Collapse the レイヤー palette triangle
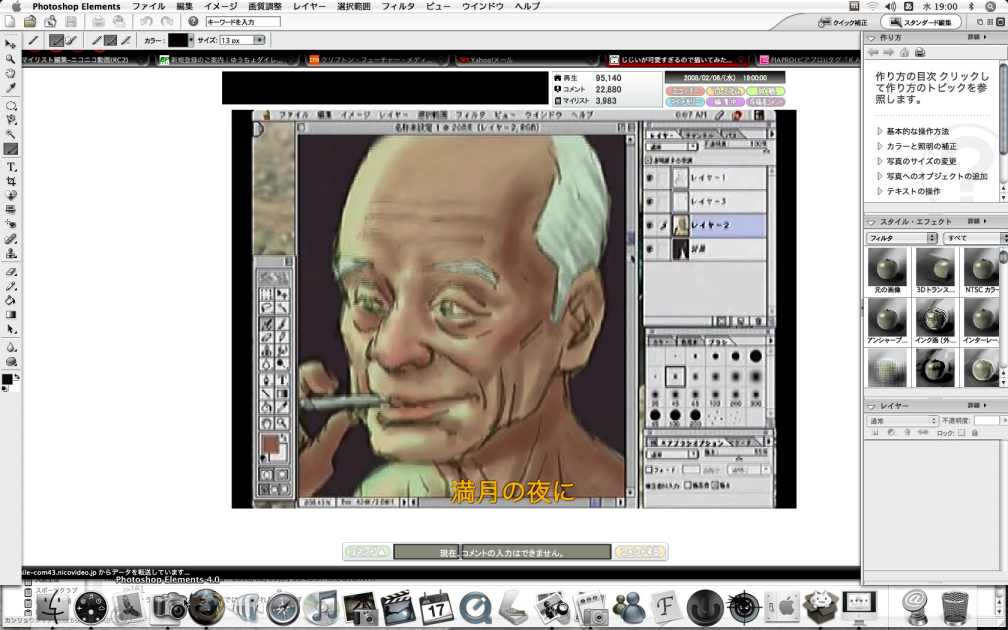1008x630 pixels. click(871, 406)
